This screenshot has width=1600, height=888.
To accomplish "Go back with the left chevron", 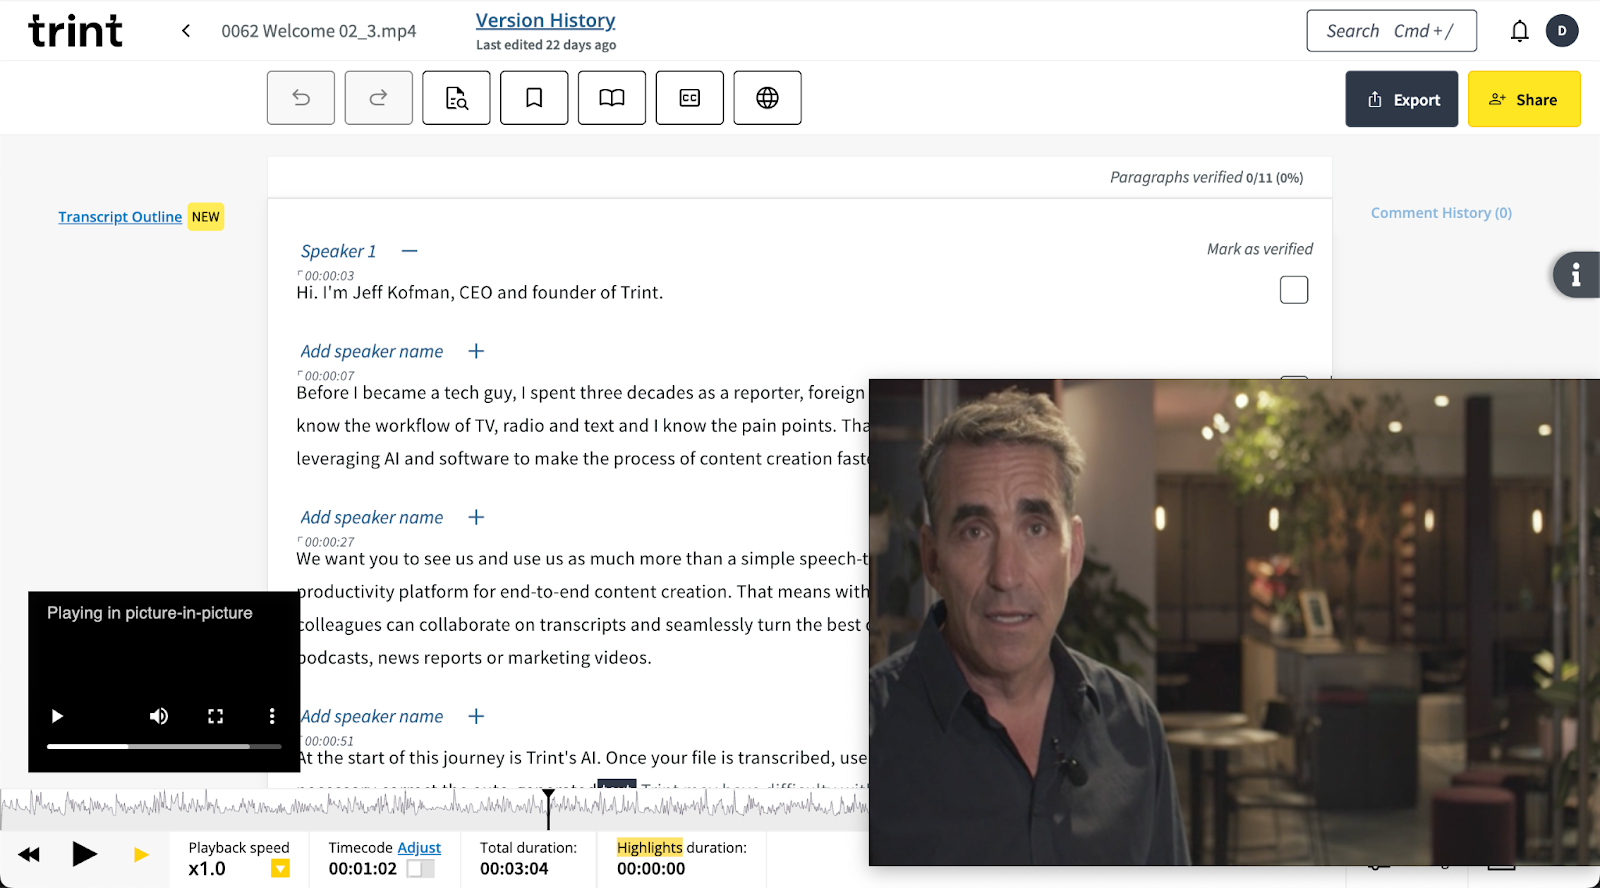I will click(x=186, y=31).
